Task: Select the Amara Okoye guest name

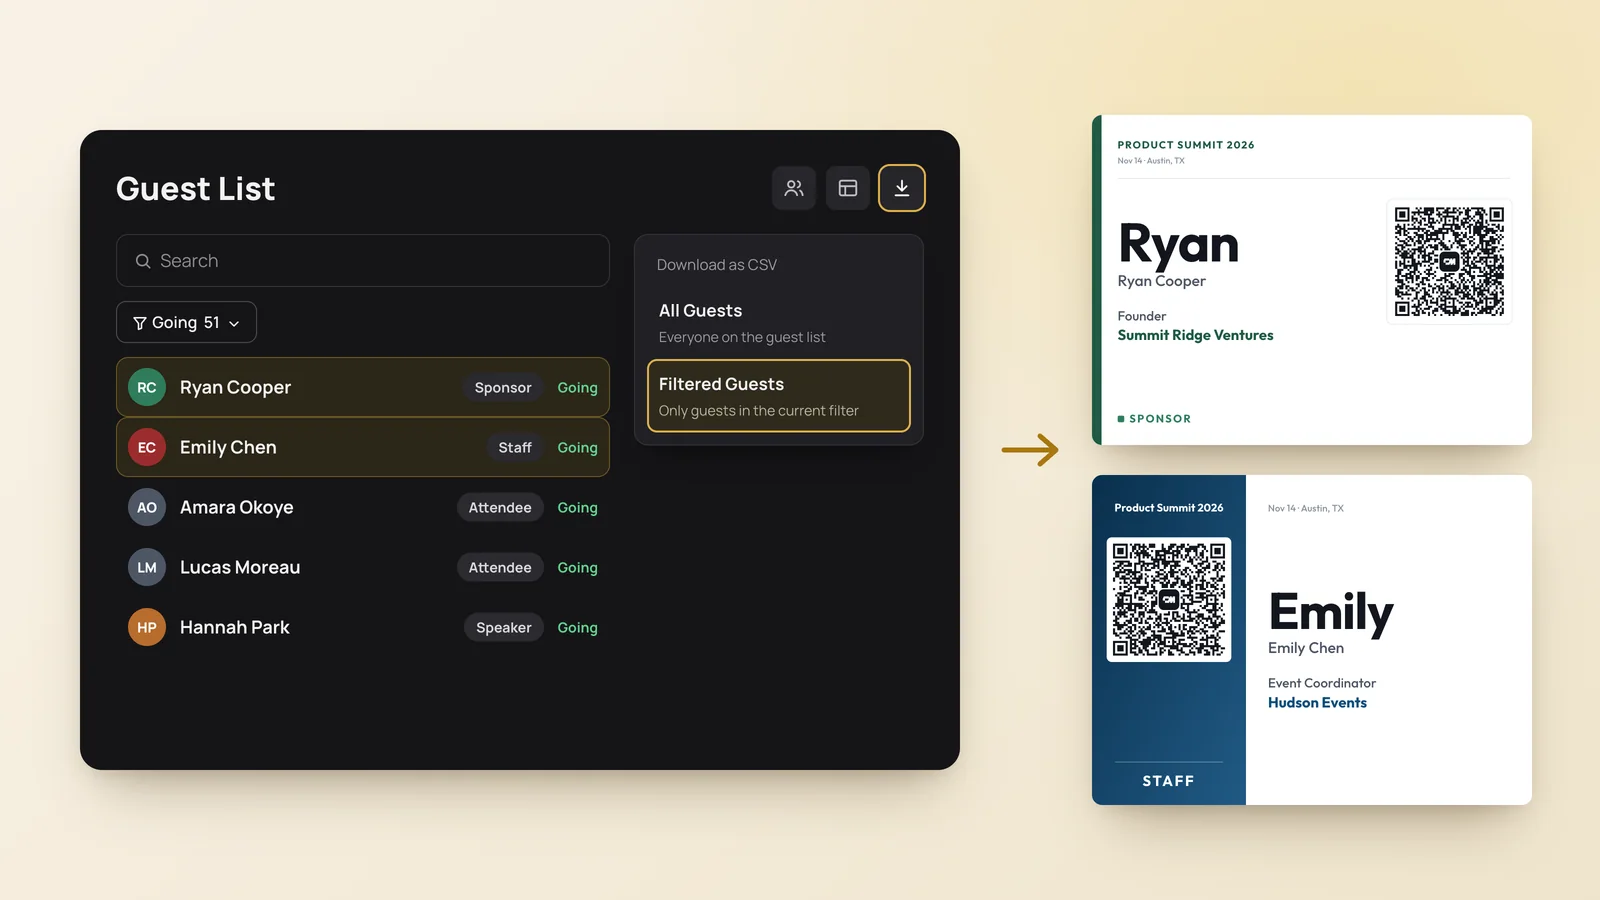Action: click(x=237, y=507)
